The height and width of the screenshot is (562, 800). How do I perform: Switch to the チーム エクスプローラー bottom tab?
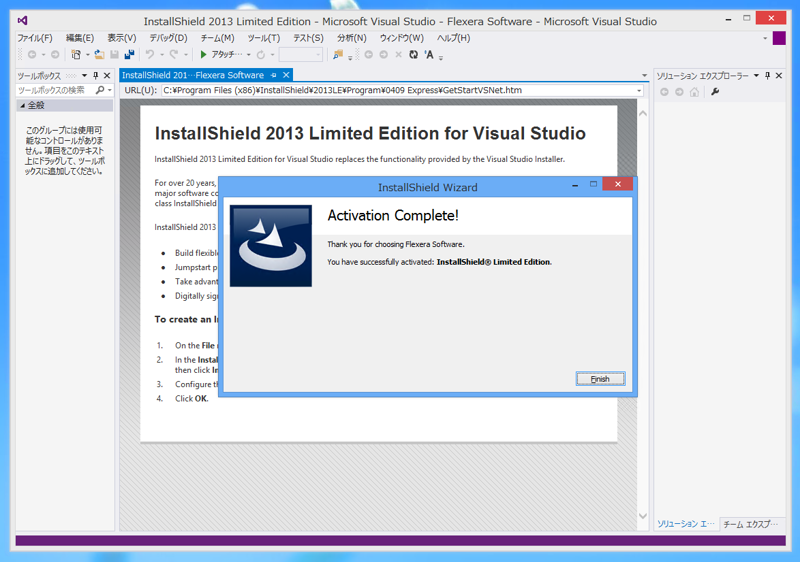pyautogui.click(x=751, y=524)
